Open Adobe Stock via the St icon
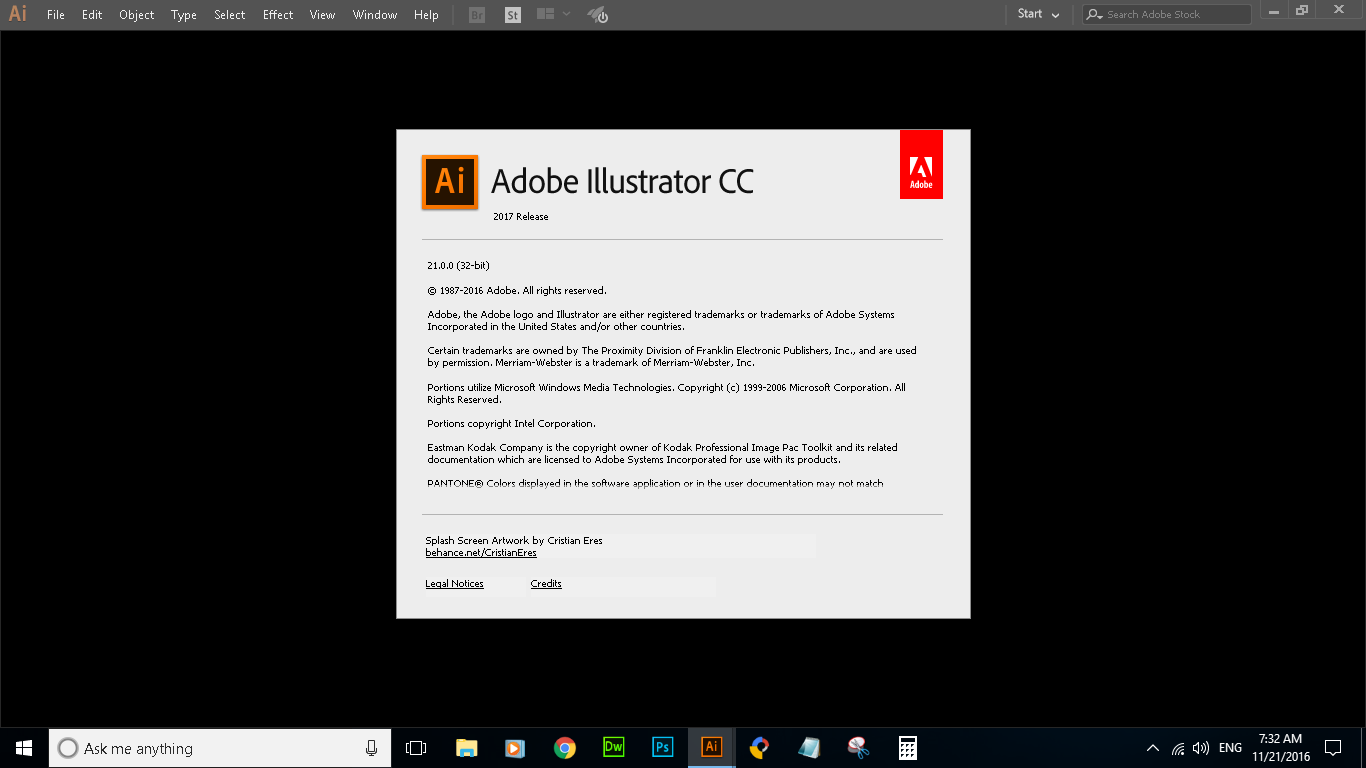1366x768 pixels. 513,15
